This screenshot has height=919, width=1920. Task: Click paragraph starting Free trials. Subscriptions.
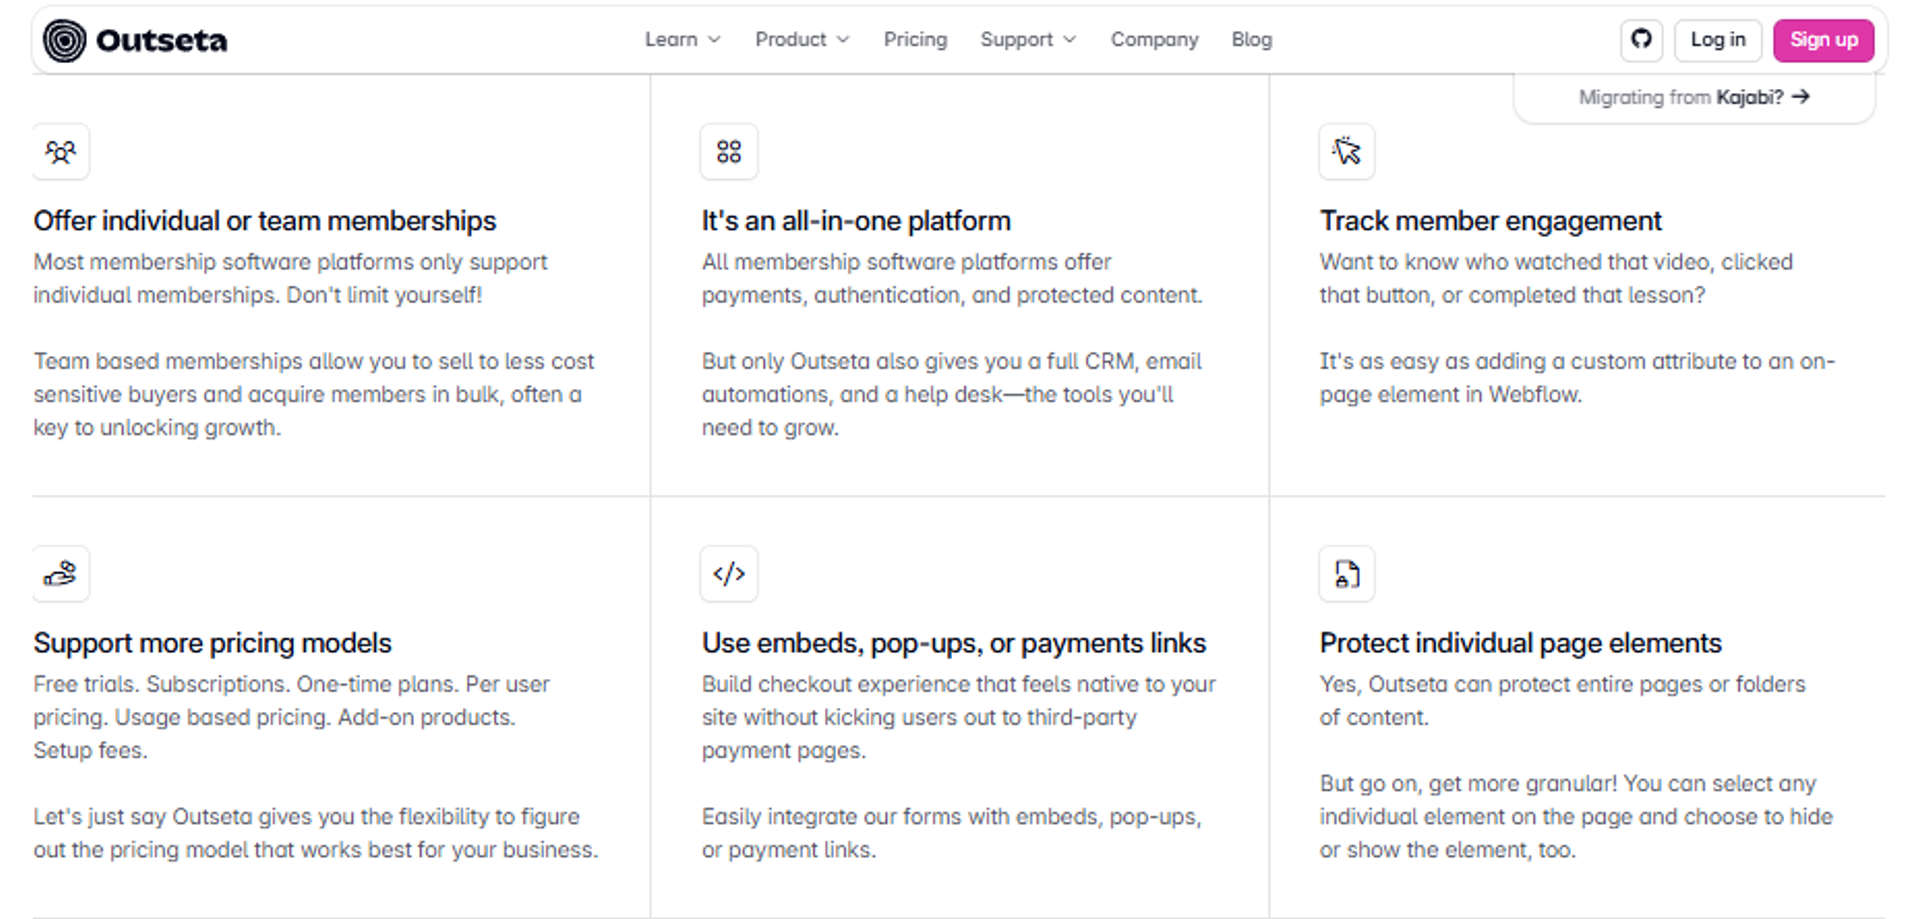click(x=292, y=717)
